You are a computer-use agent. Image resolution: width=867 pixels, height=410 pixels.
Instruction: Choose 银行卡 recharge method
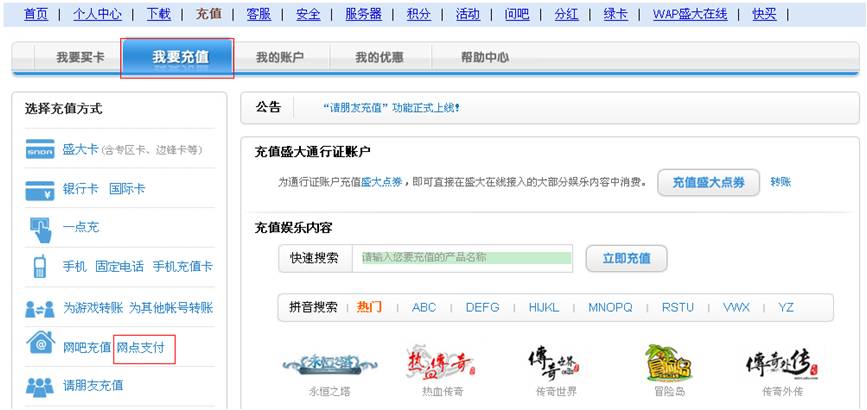coord(80,189)
